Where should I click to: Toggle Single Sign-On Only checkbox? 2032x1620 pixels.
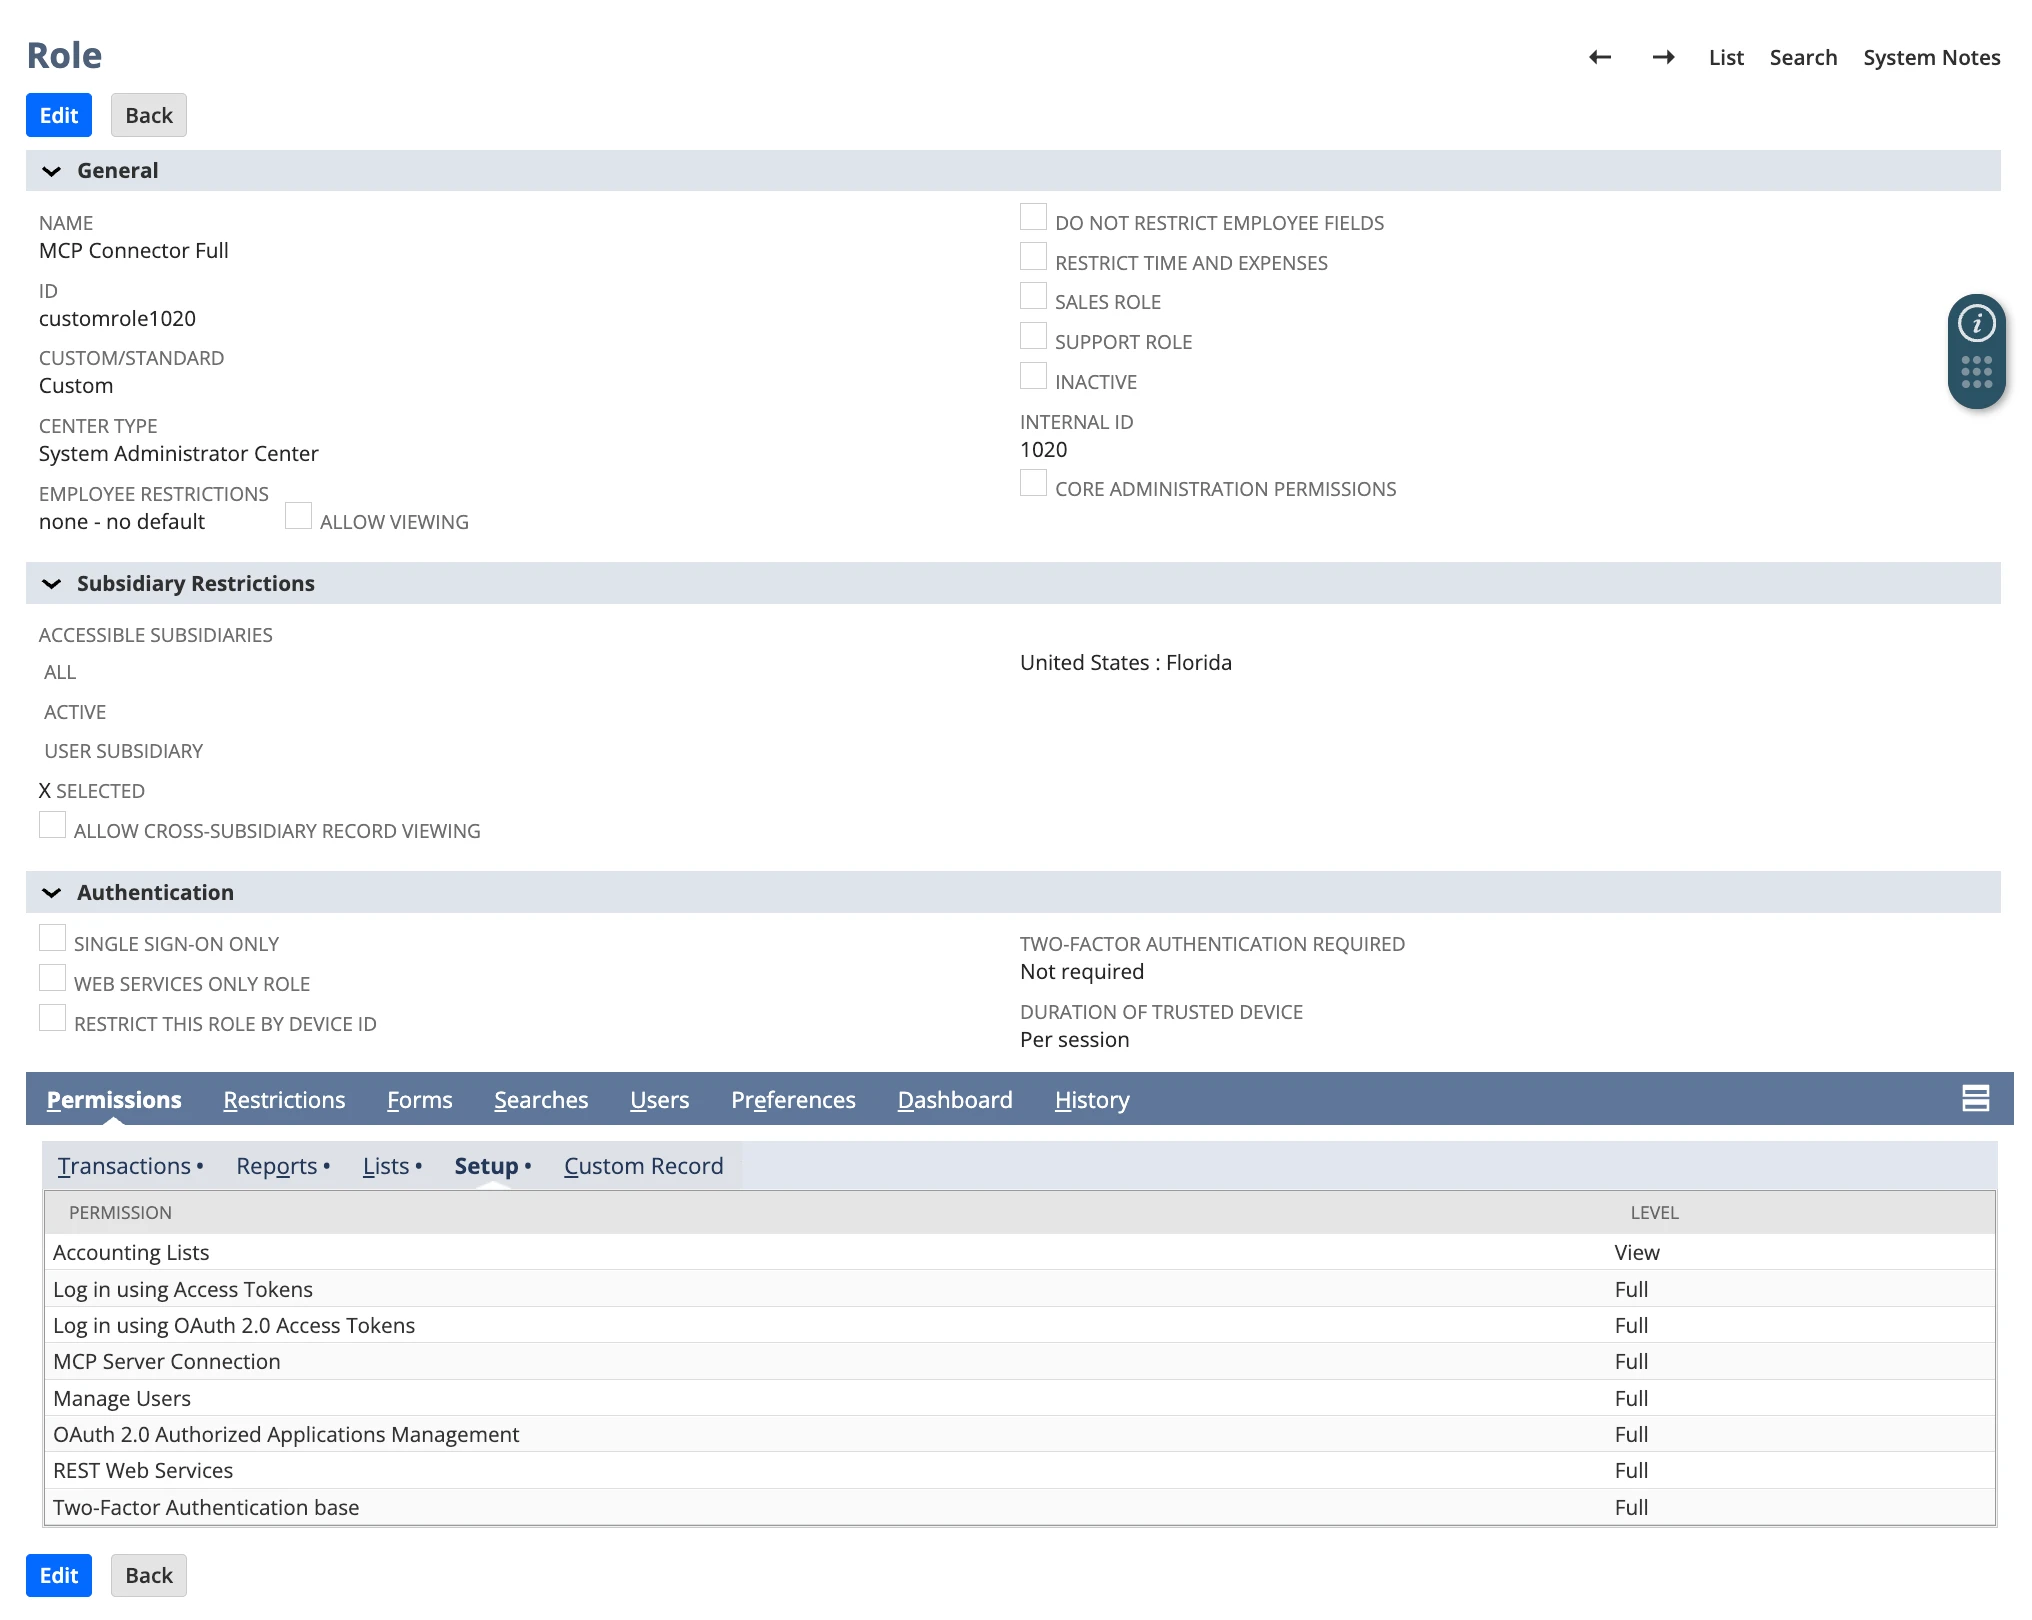[x=52, y=938]
